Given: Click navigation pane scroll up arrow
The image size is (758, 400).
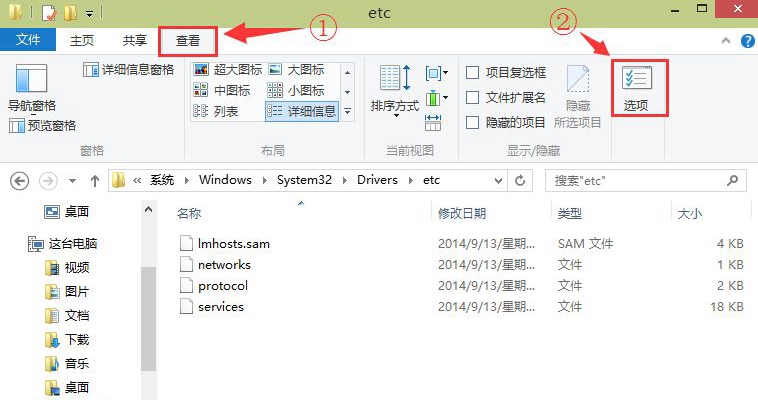Looking at the screenshot, I should point(148,210).
